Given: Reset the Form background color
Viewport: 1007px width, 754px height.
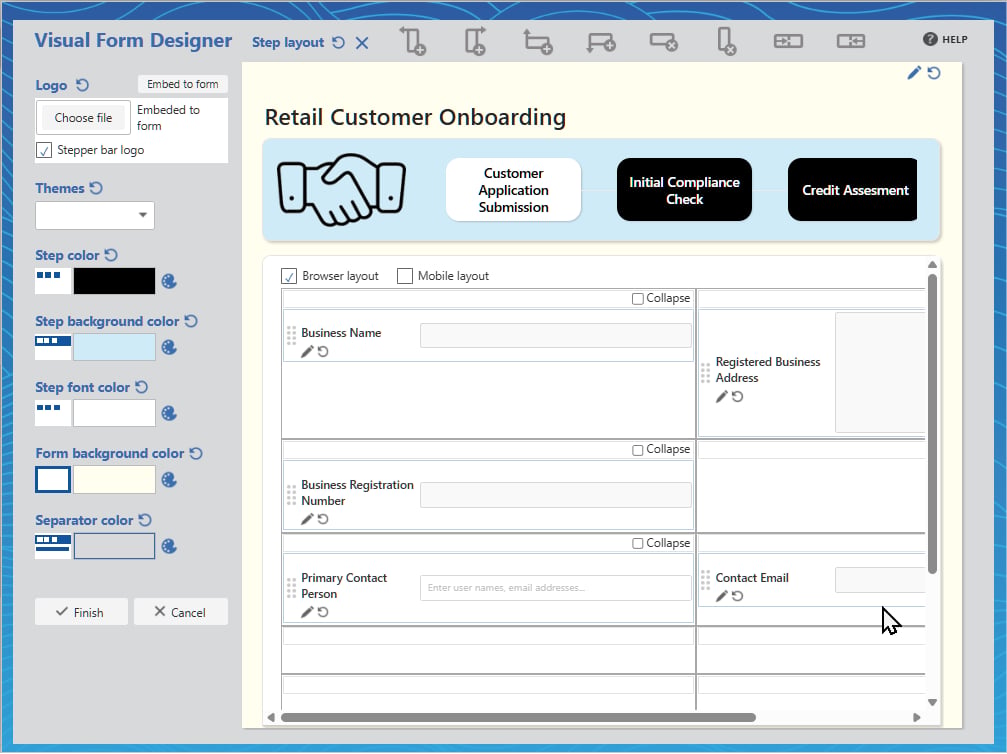Looking at the screenshot, I should (x=196, y=453).
